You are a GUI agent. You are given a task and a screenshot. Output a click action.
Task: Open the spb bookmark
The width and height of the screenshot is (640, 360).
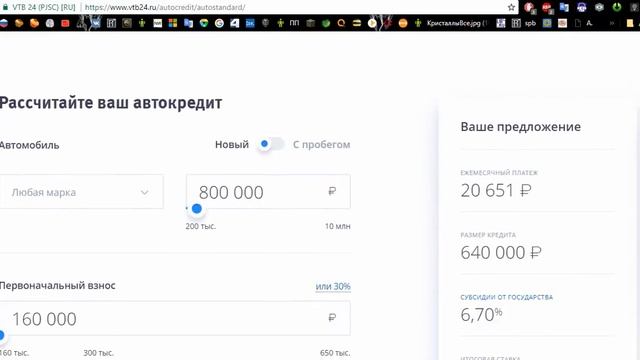(524, 23)
